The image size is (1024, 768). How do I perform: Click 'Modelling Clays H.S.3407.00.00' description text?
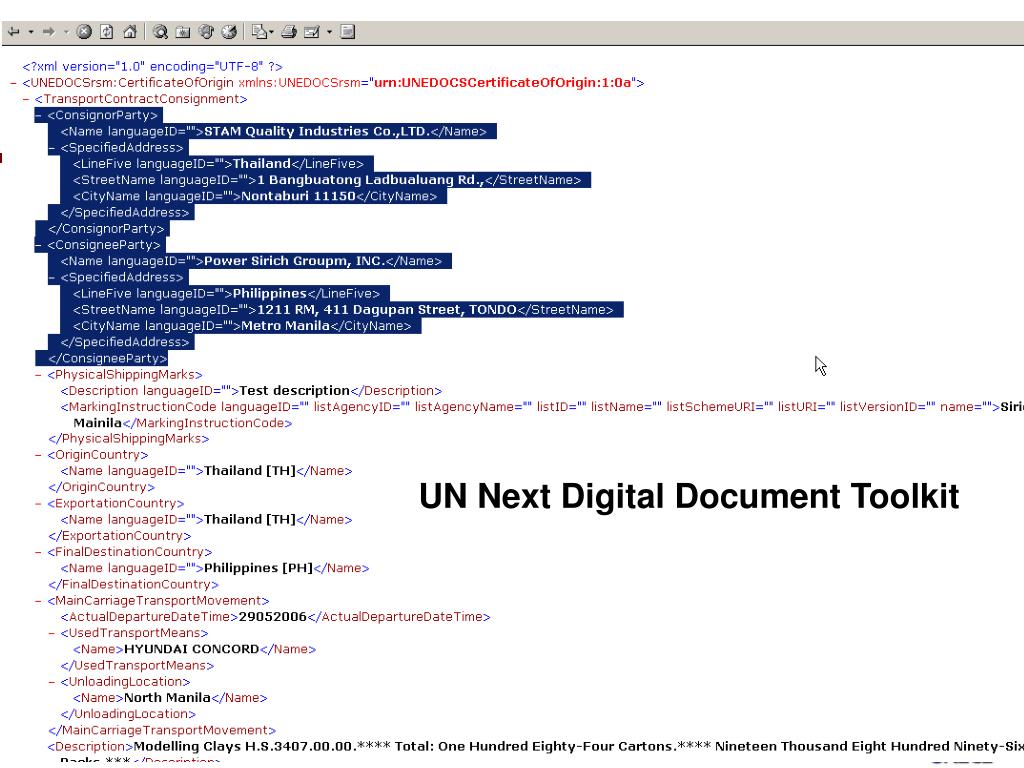[244, 746]
